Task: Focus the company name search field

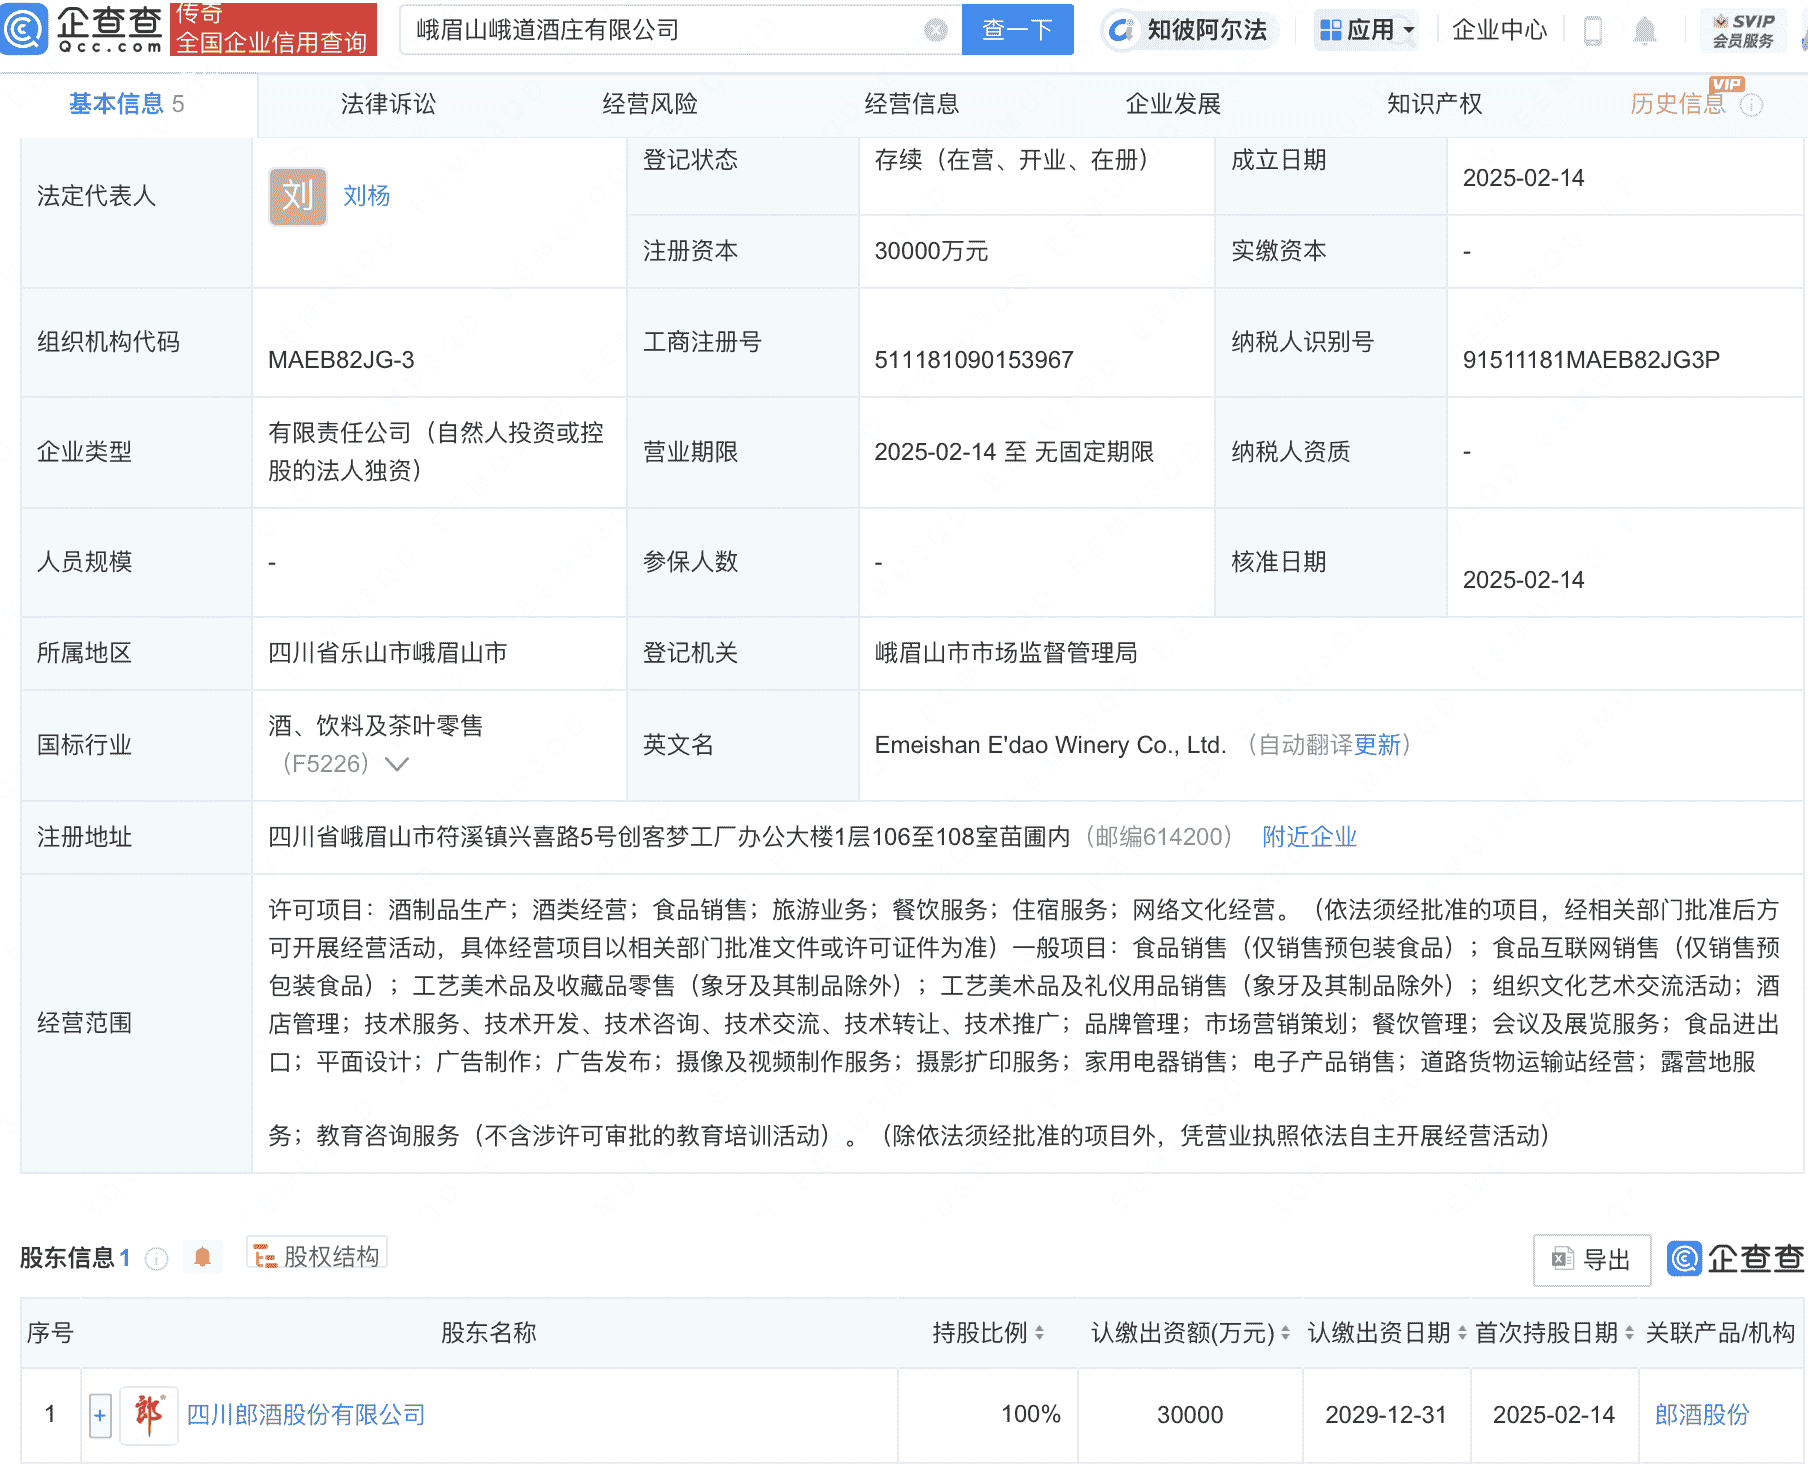Action: coord(660,30)
